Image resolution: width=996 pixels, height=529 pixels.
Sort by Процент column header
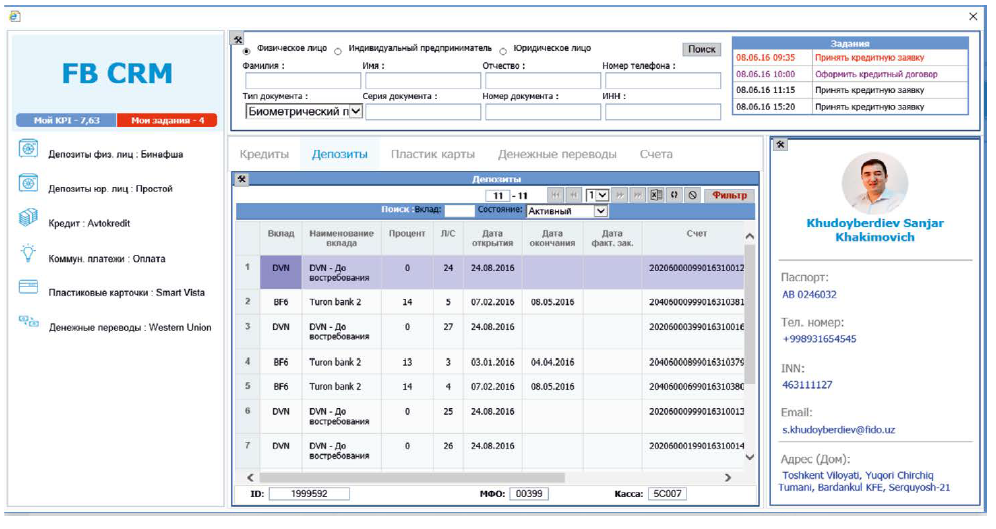pyautogui.click(x=407, y=238)
